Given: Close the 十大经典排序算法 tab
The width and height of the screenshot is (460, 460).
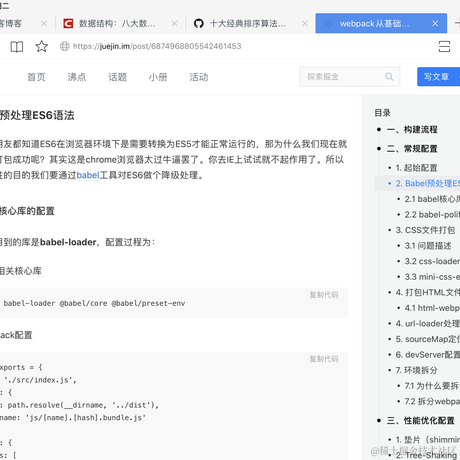Looking at the screenshot, I should (305, 23).
